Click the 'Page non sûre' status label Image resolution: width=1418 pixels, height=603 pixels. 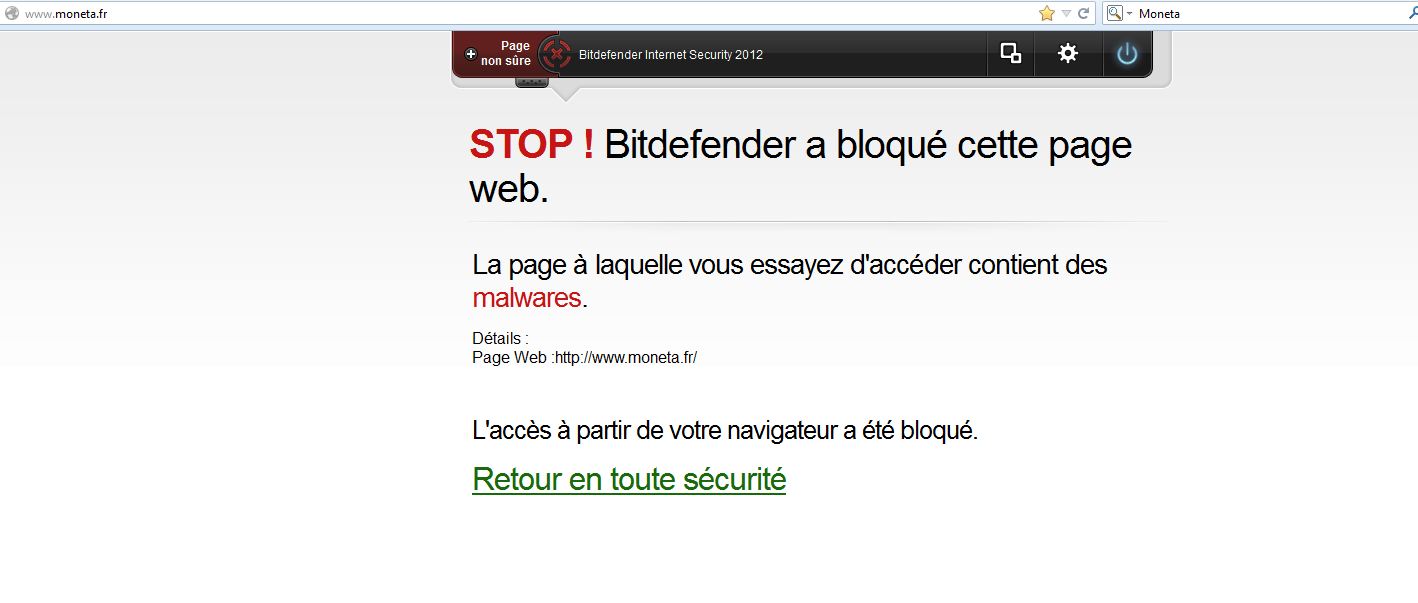coord(506,54)
